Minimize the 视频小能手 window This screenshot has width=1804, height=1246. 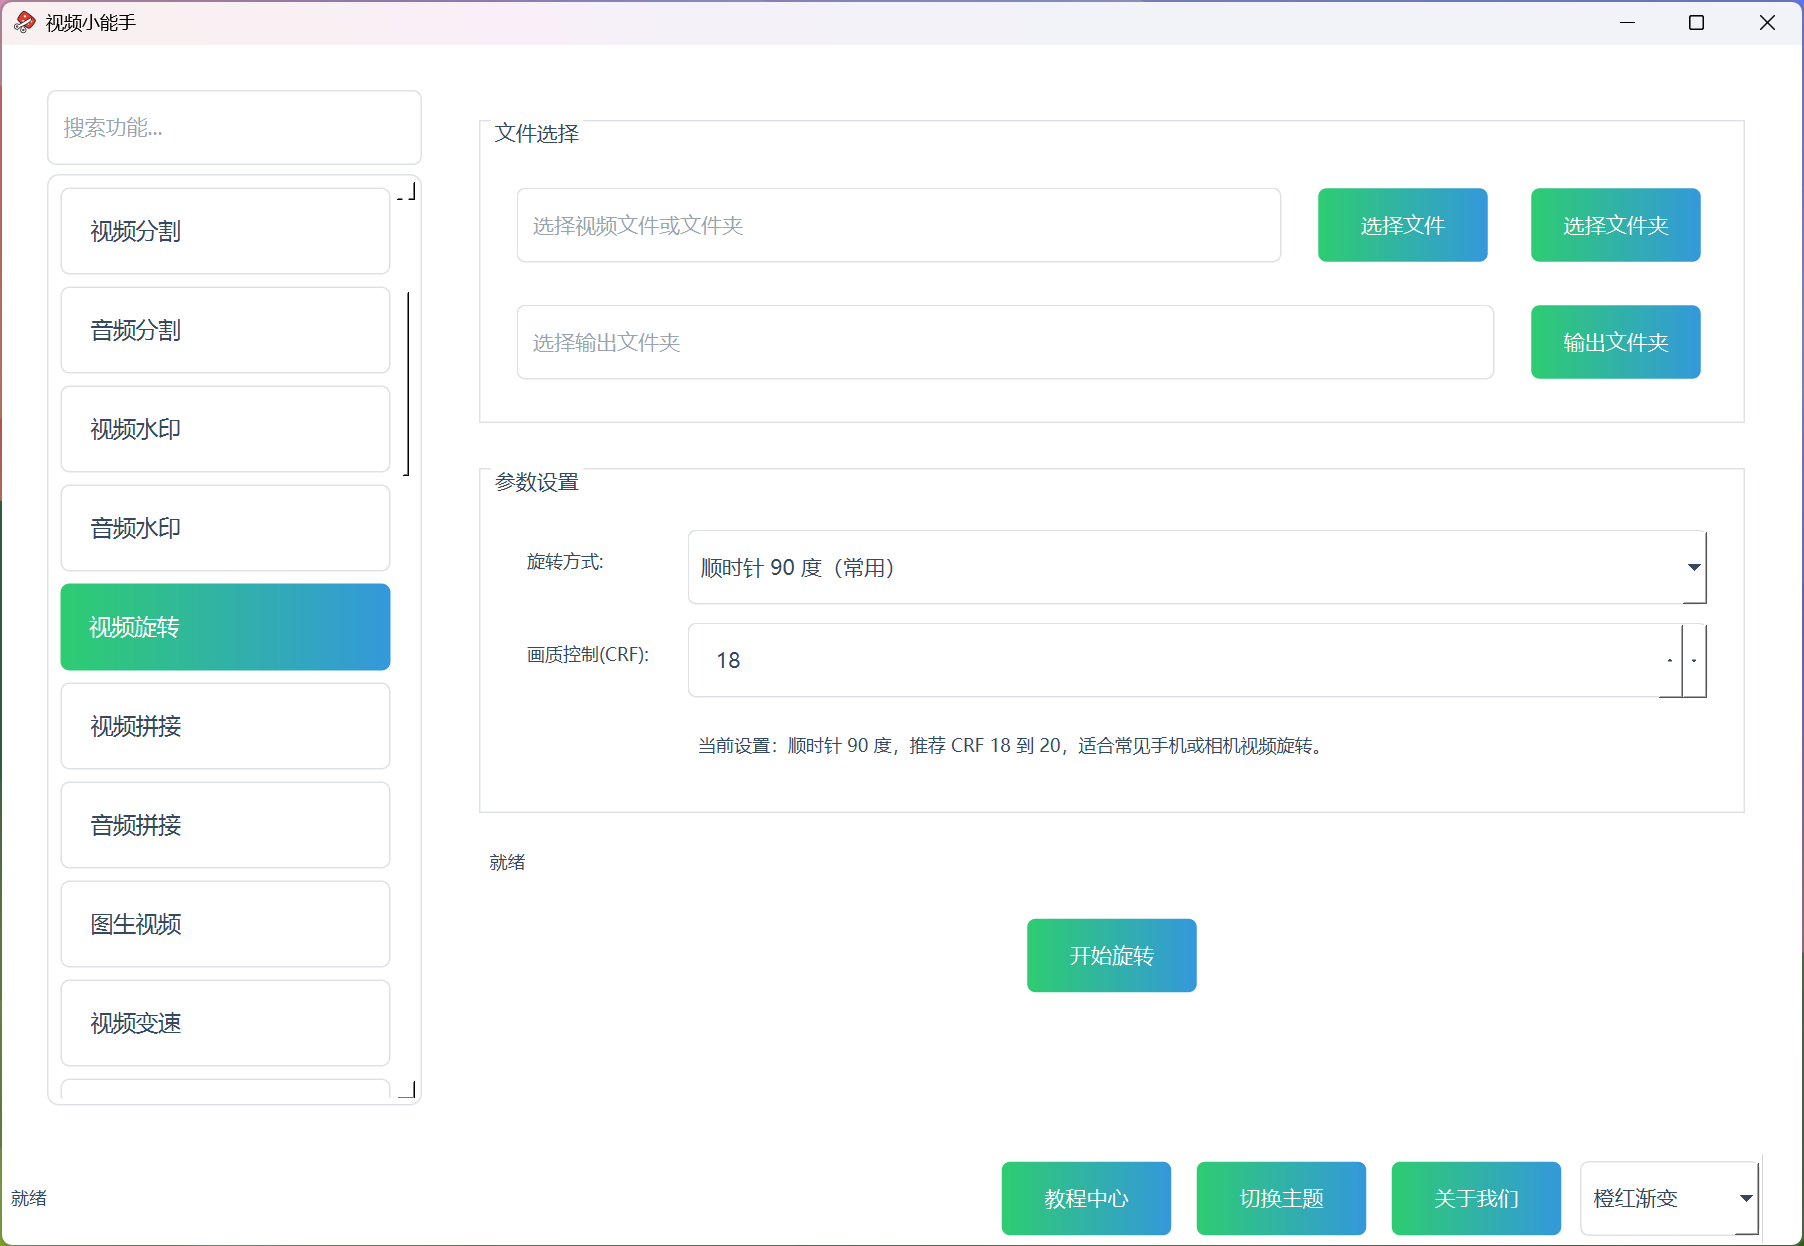[1628, 22]
